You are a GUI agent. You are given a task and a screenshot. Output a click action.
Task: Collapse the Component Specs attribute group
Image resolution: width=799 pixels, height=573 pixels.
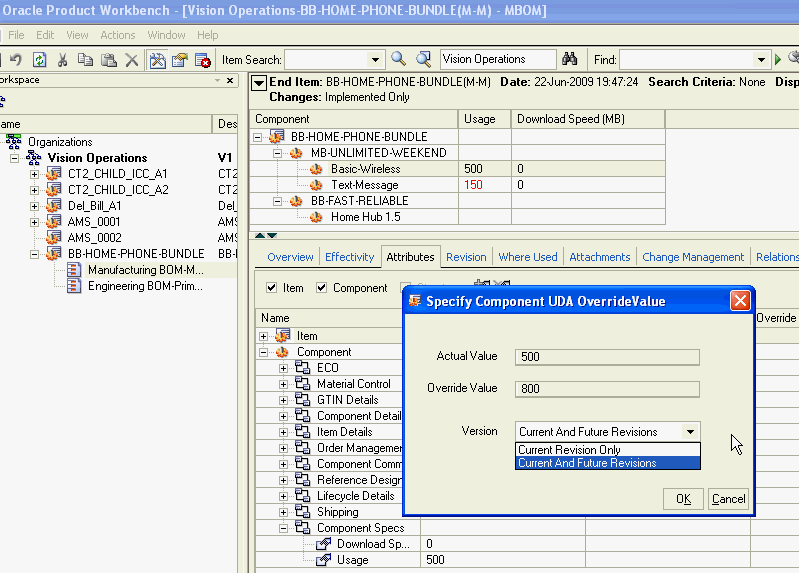pyautogui.click(x=283, y=528)
